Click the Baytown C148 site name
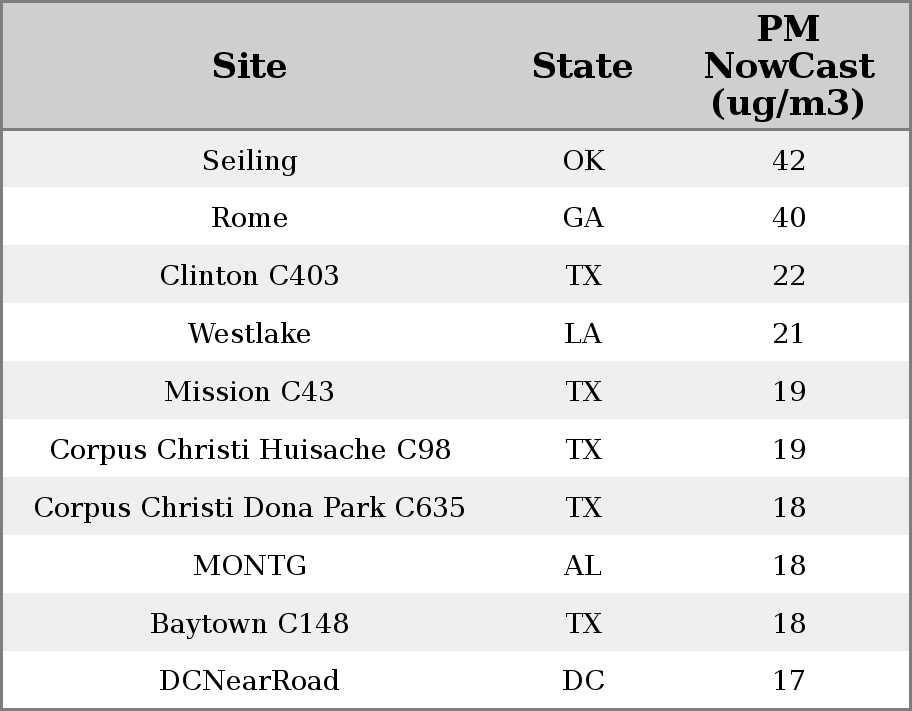 tap(249, 624)
